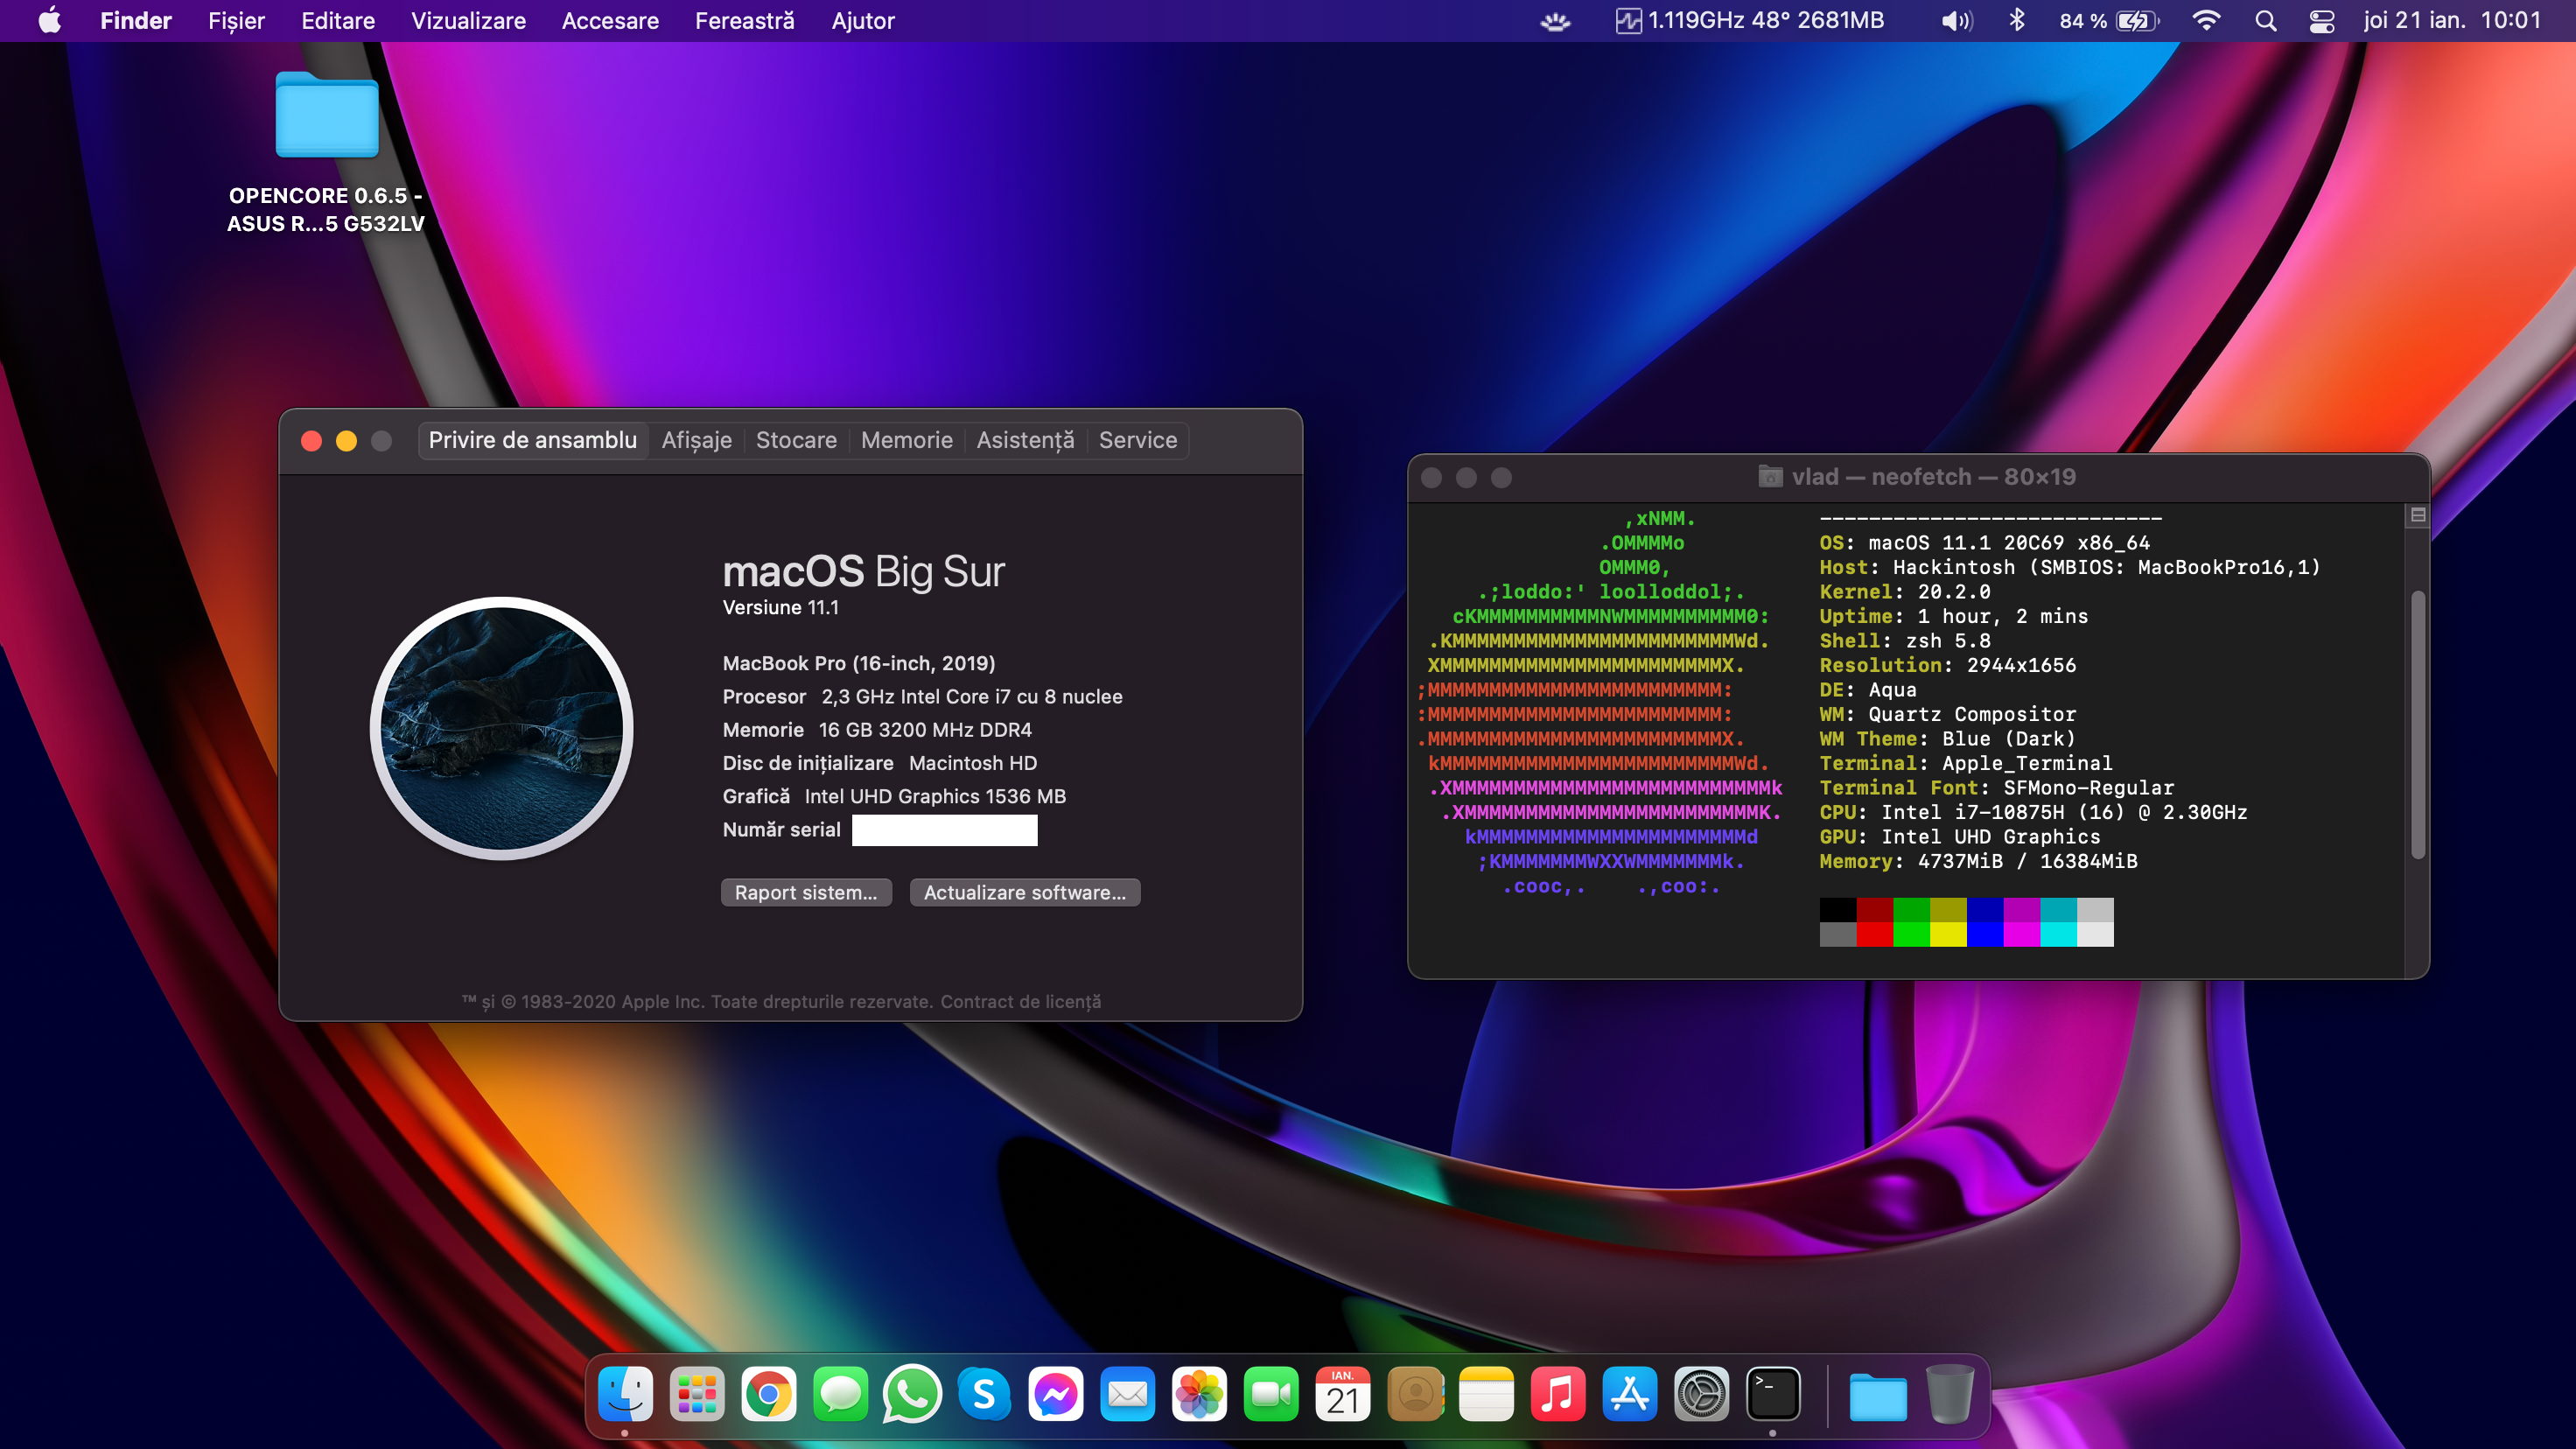2576x1449 pixels.
Task: Open WhatsApp from the Dock
Action: [x=912, y=1393]
